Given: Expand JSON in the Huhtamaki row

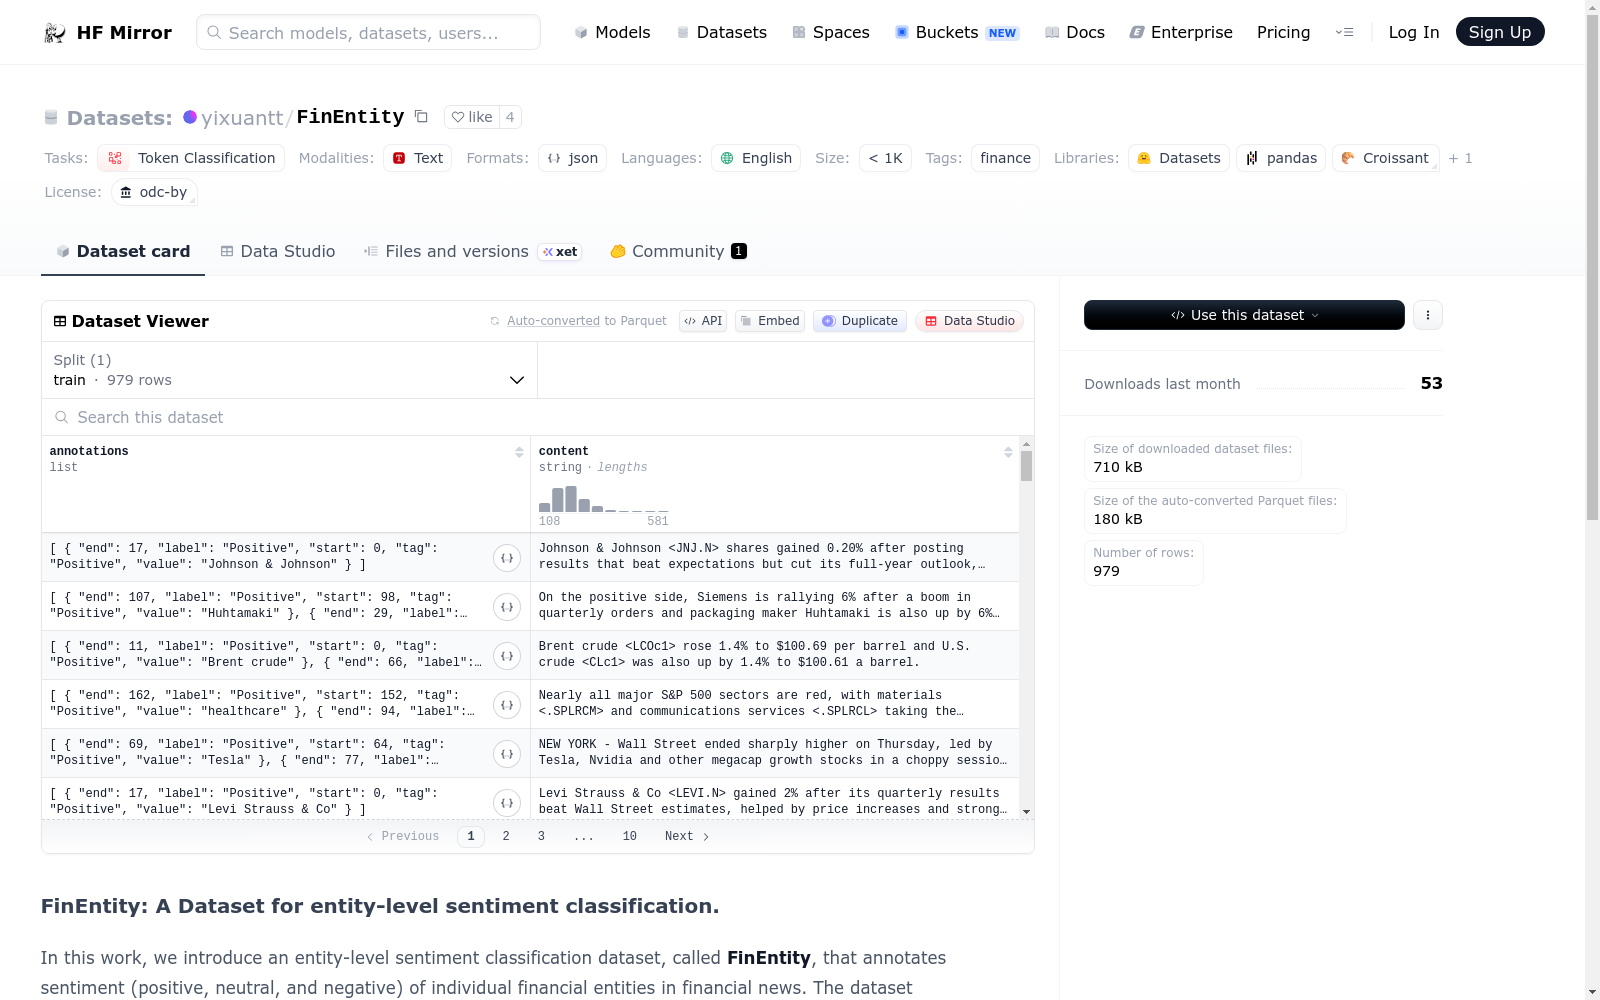Looking at the screenshot, I should (507, 607).
